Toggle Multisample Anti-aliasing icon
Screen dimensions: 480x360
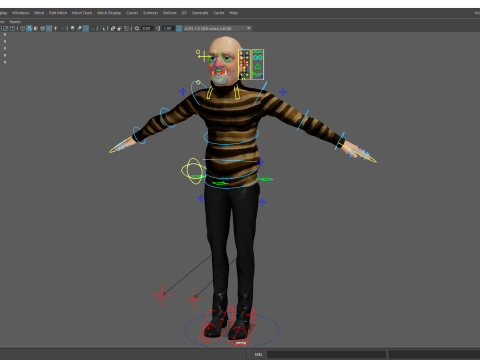pyautogui.click(x=86, y=29)
